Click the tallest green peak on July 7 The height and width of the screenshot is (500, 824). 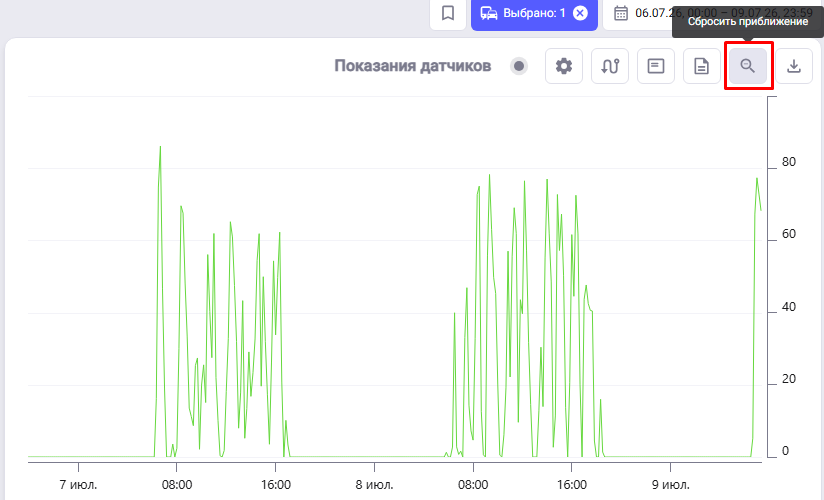160,148
